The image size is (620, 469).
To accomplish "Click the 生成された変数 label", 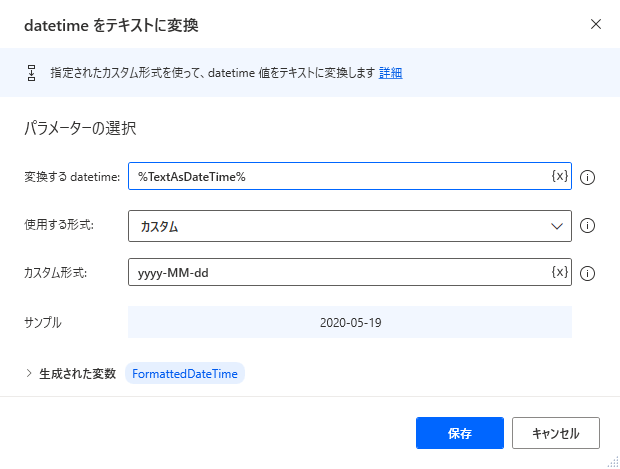I will click(x=76, y=373).
